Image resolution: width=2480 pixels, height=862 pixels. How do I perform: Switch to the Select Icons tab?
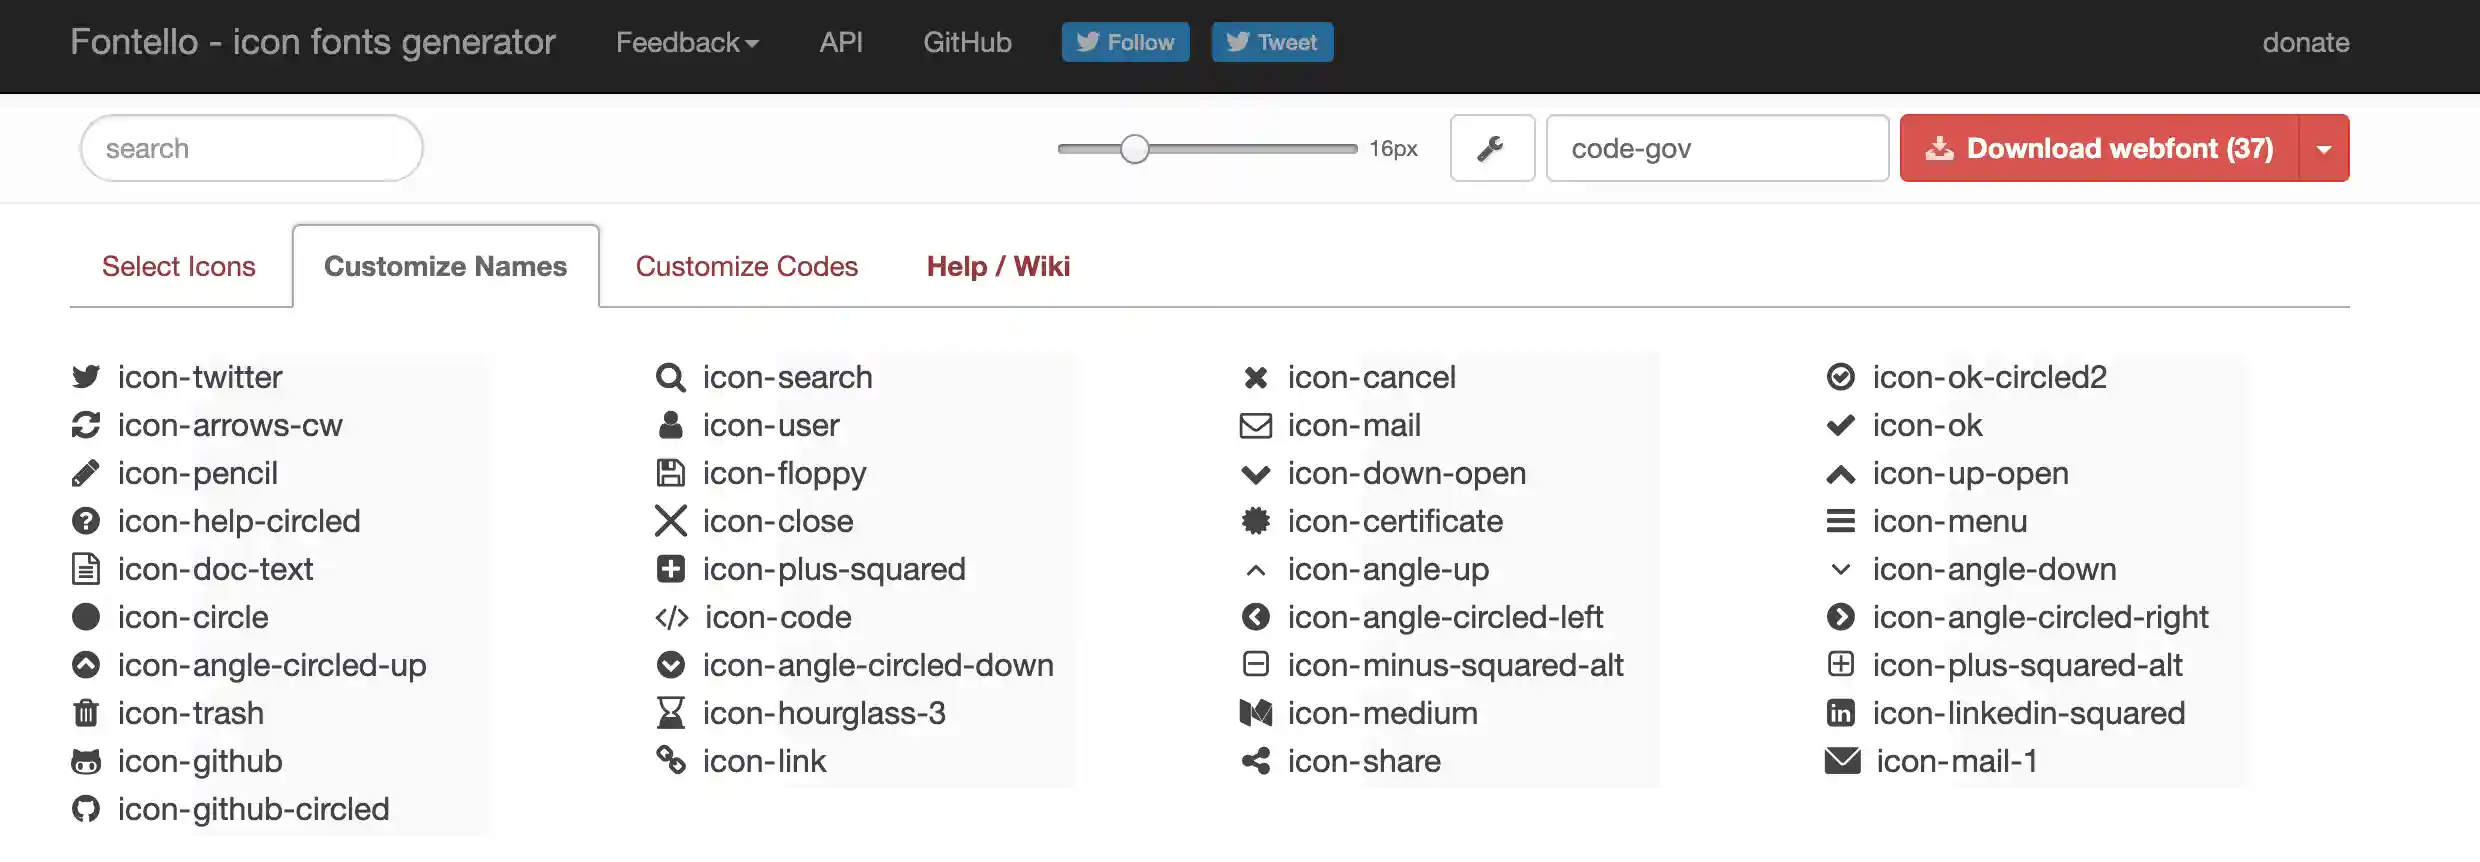(179, 266)
